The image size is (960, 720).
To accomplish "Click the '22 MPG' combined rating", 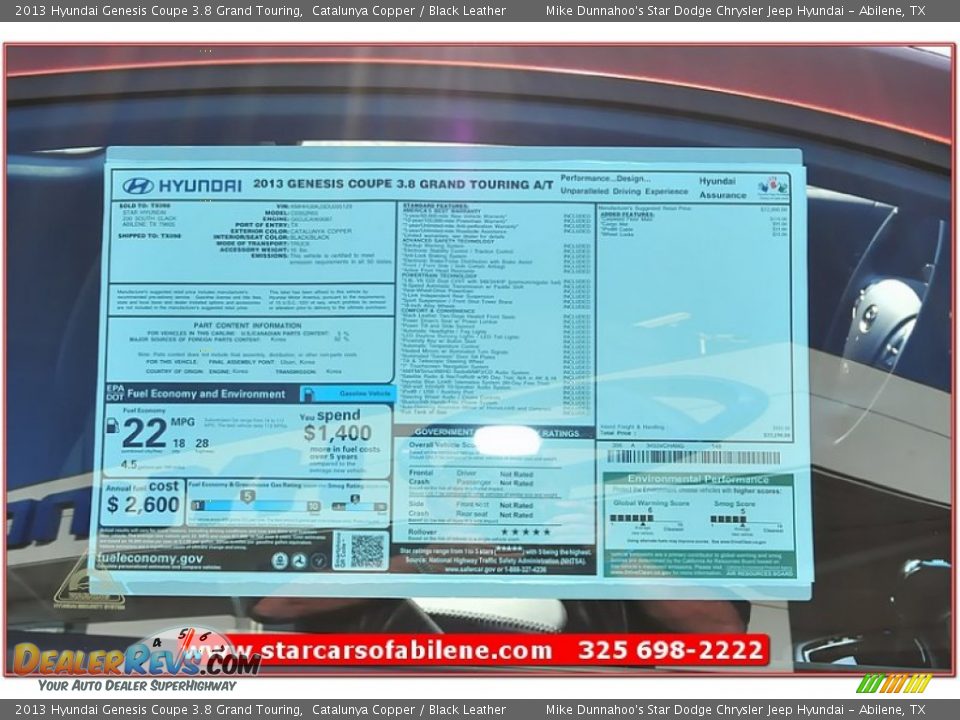I will (x=158, y=431).
